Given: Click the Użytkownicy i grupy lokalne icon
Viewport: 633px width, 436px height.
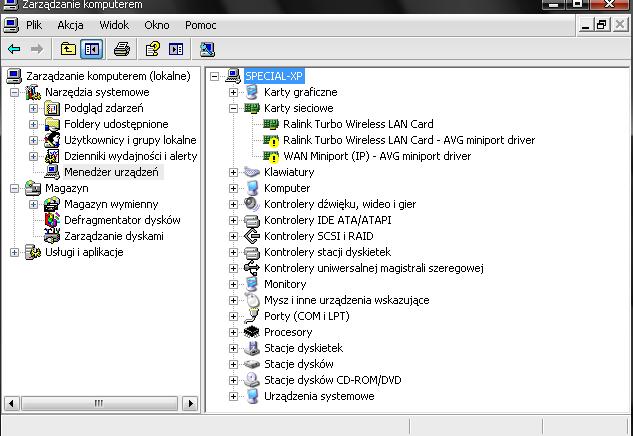Looking at the screenshot, I should [x=52, y=140].
